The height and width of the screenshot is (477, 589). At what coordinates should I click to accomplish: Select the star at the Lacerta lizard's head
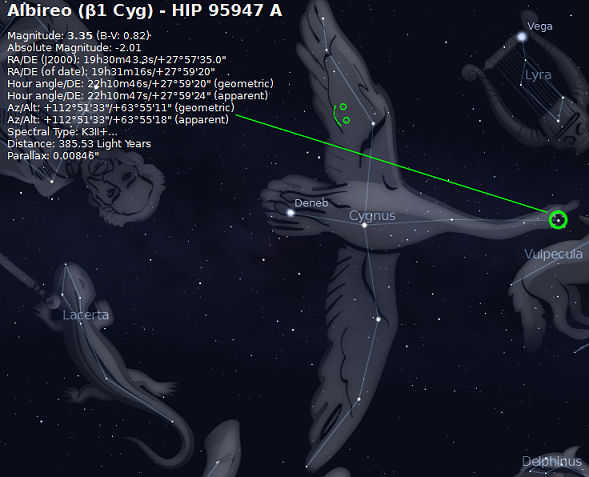65,264
